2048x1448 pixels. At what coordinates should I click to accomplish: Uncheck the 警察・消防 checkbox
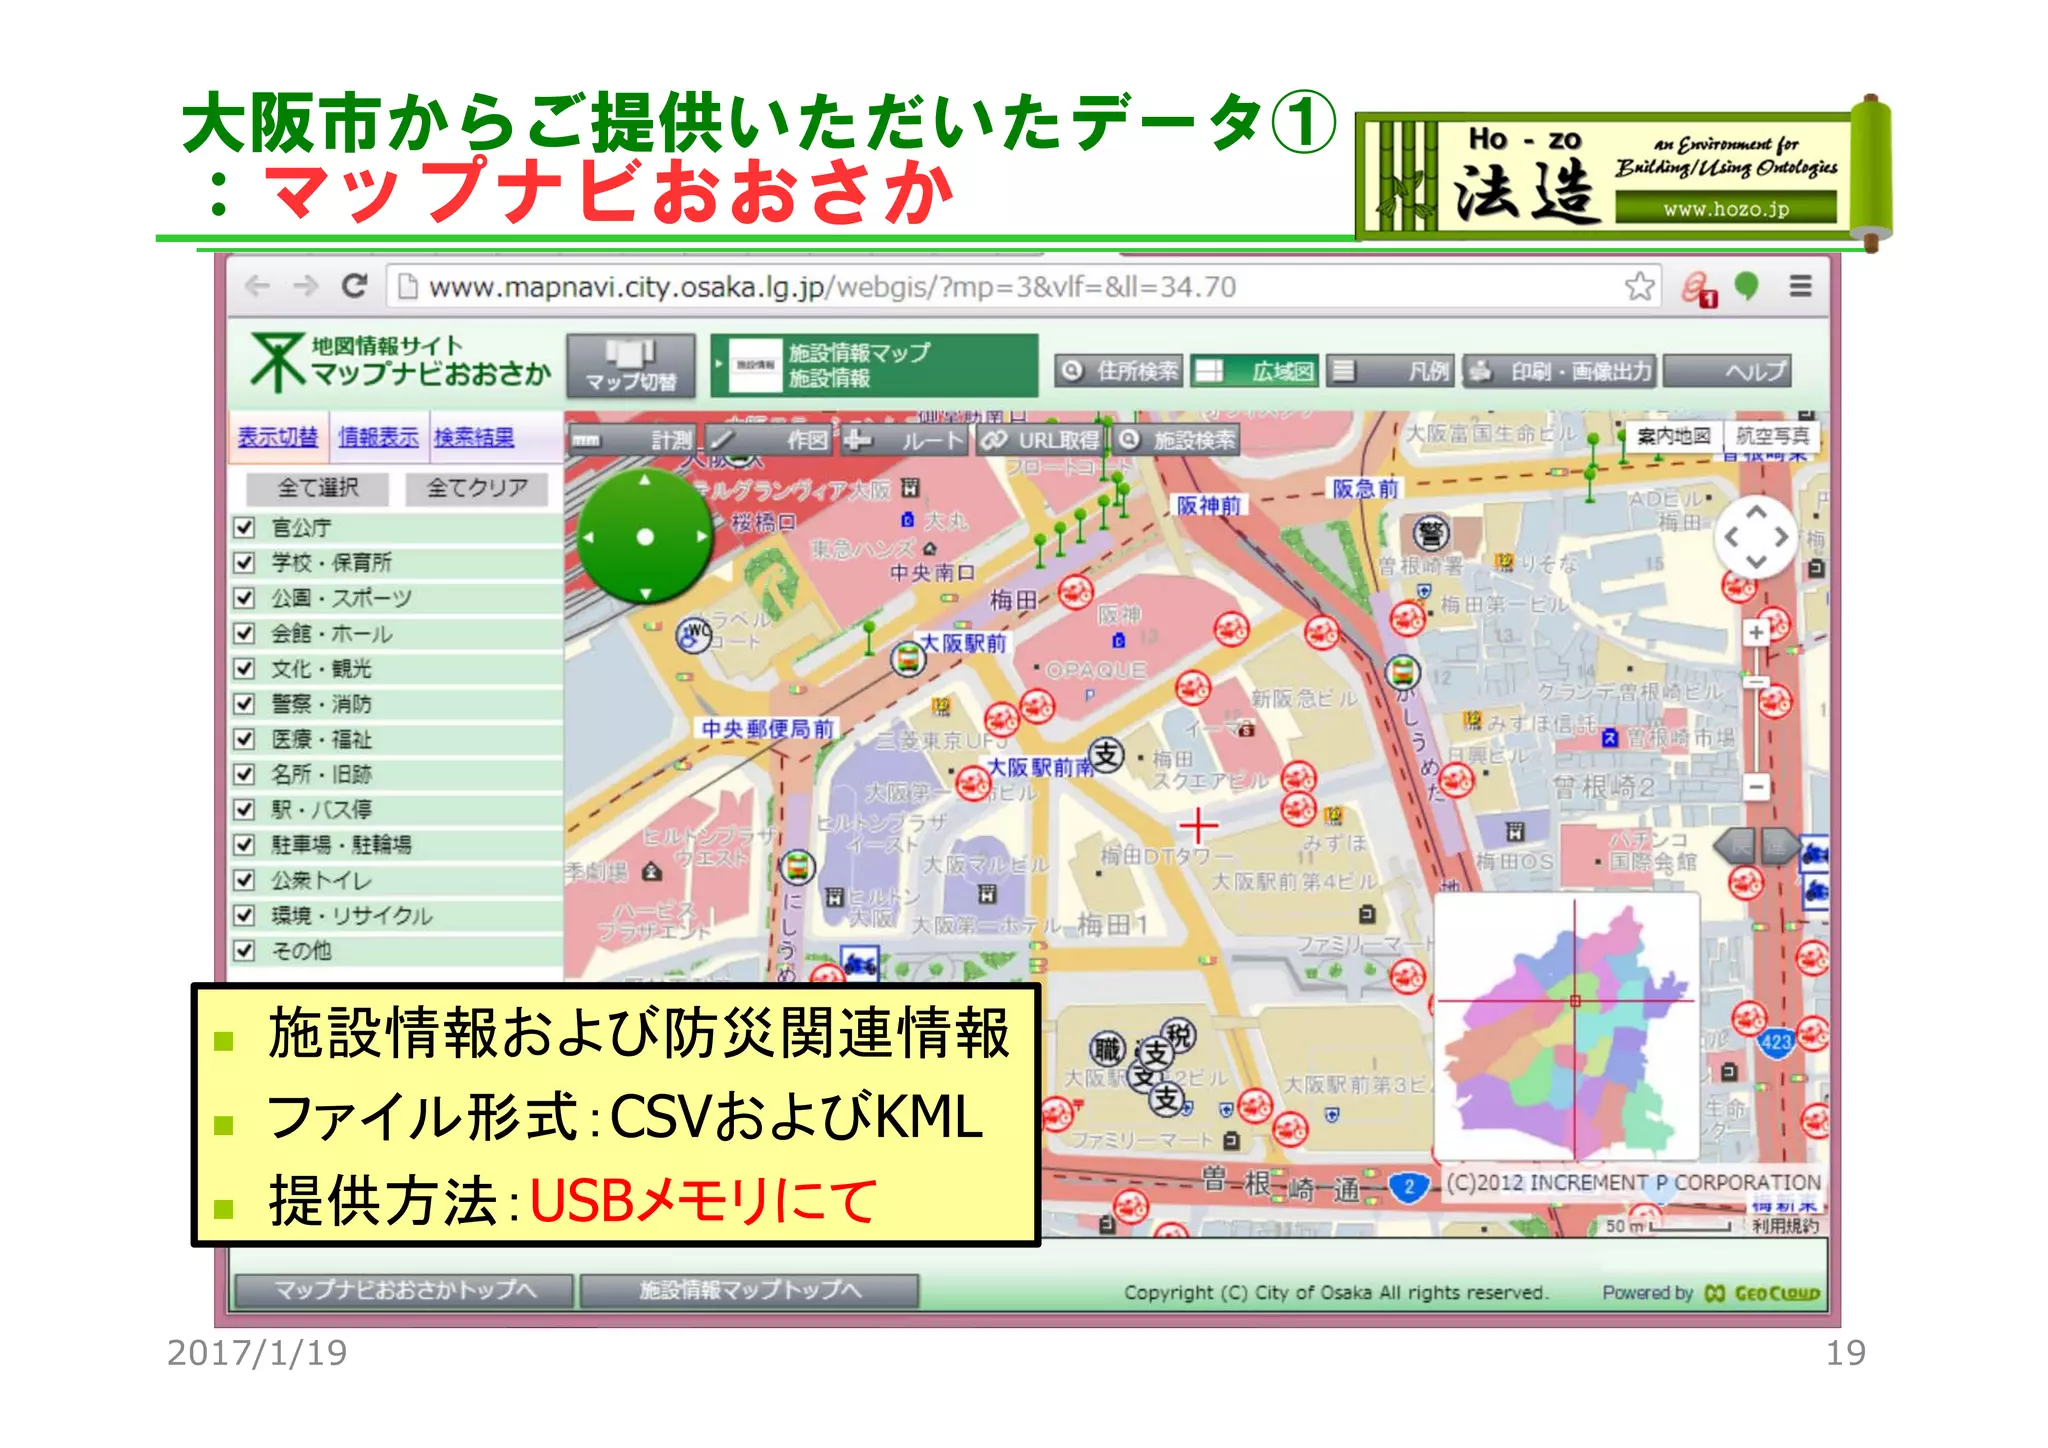tap(244, 703)
